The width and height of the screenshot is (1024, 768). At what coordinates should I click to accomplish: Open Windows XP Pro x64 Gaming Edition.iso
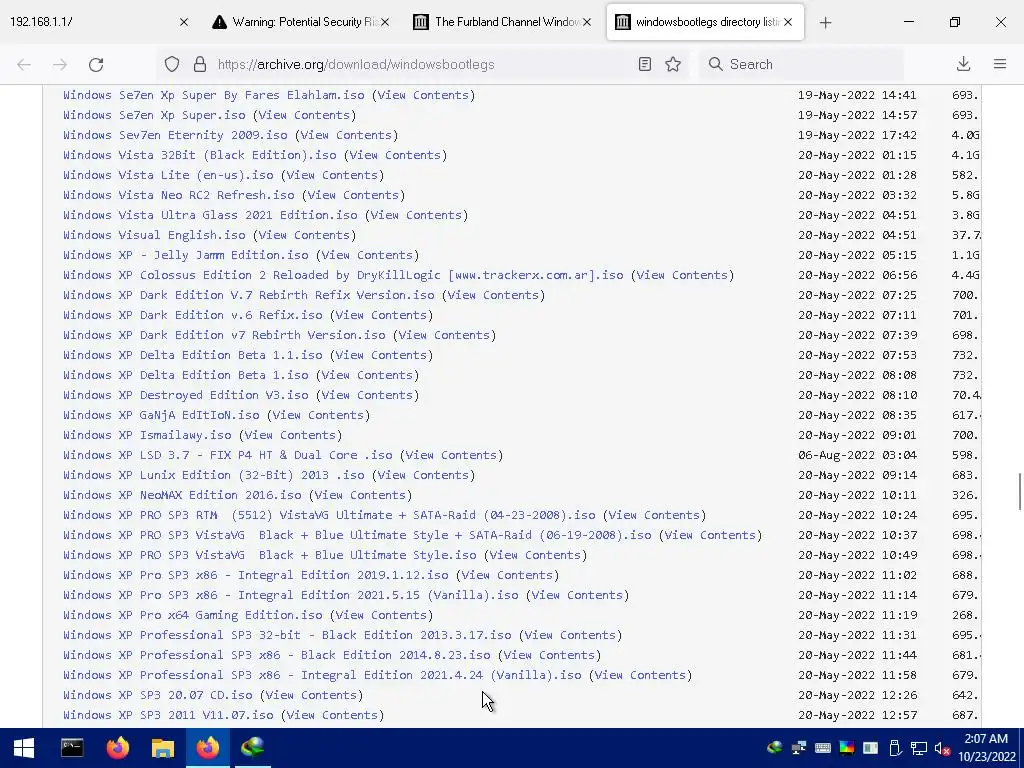click(193, 615)
